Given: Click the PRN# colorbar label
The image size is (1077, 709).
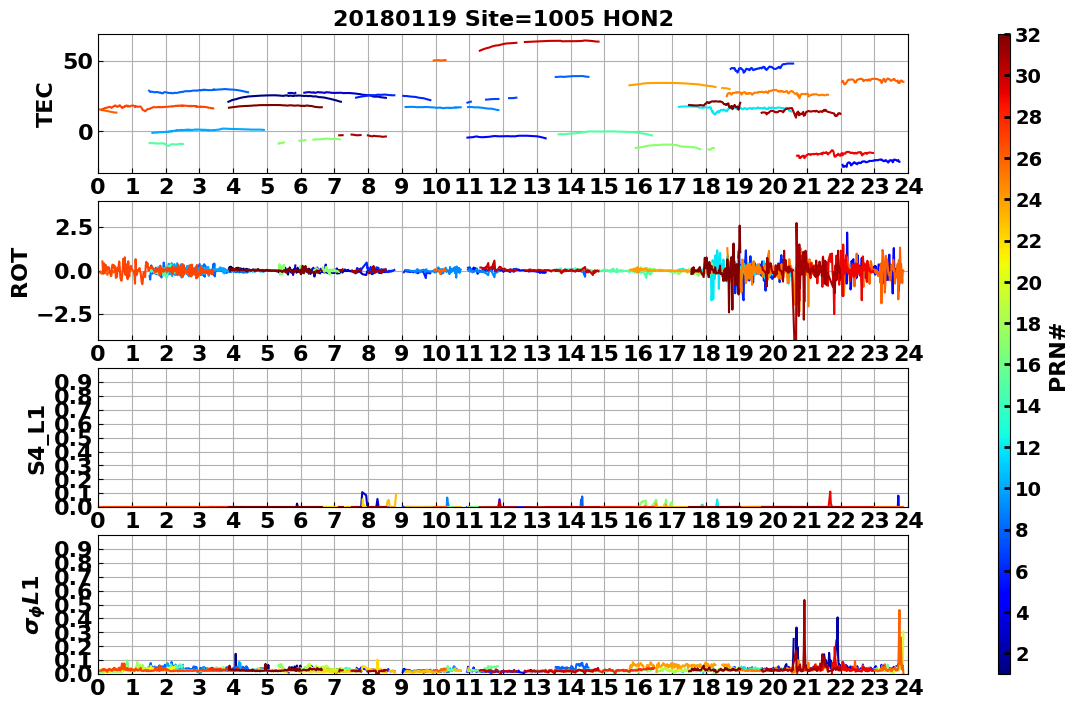Looking at the screenshot, I should pos(1058,357).
